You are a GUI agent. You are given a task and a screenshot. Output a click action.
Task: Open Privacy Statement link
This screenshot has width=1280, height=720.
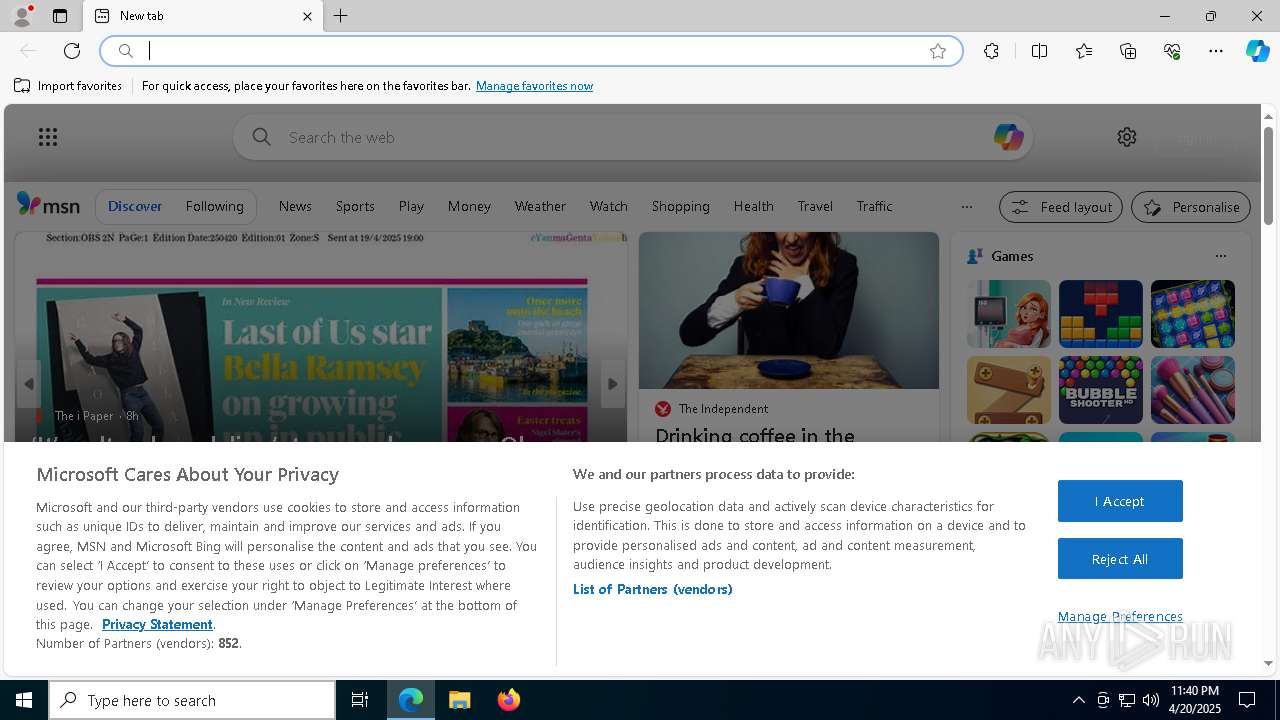coord(157,624)
